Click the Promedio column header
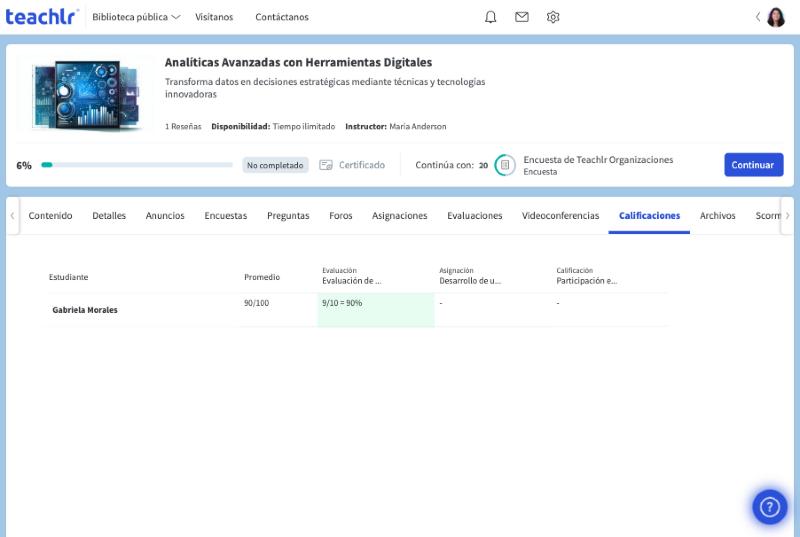Viewport: 800px width, 537px height. click(x=262, y=277)
